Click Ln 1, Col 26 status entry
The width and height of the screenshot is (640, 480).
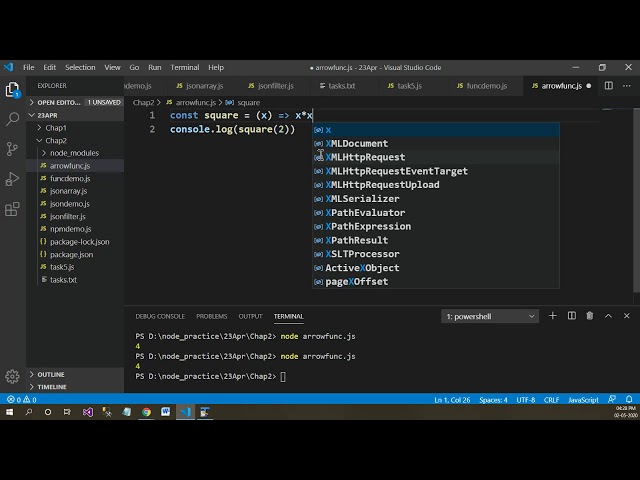click(452, 400)
